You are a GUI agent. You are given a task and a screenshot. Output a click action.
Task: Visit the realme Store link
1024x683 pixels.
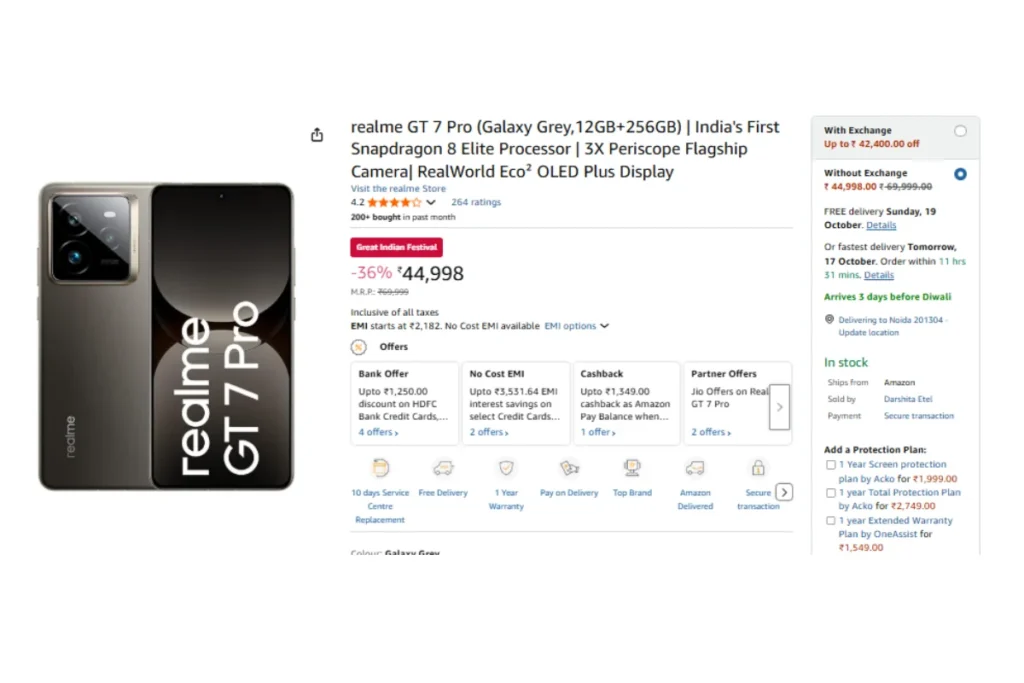(398, 189)
